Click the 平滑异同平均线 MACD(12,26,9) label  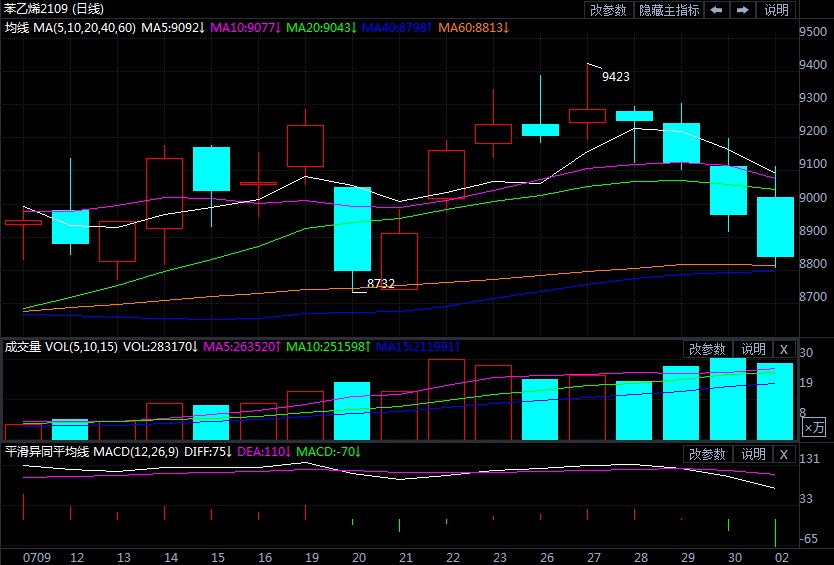[88, 452]
